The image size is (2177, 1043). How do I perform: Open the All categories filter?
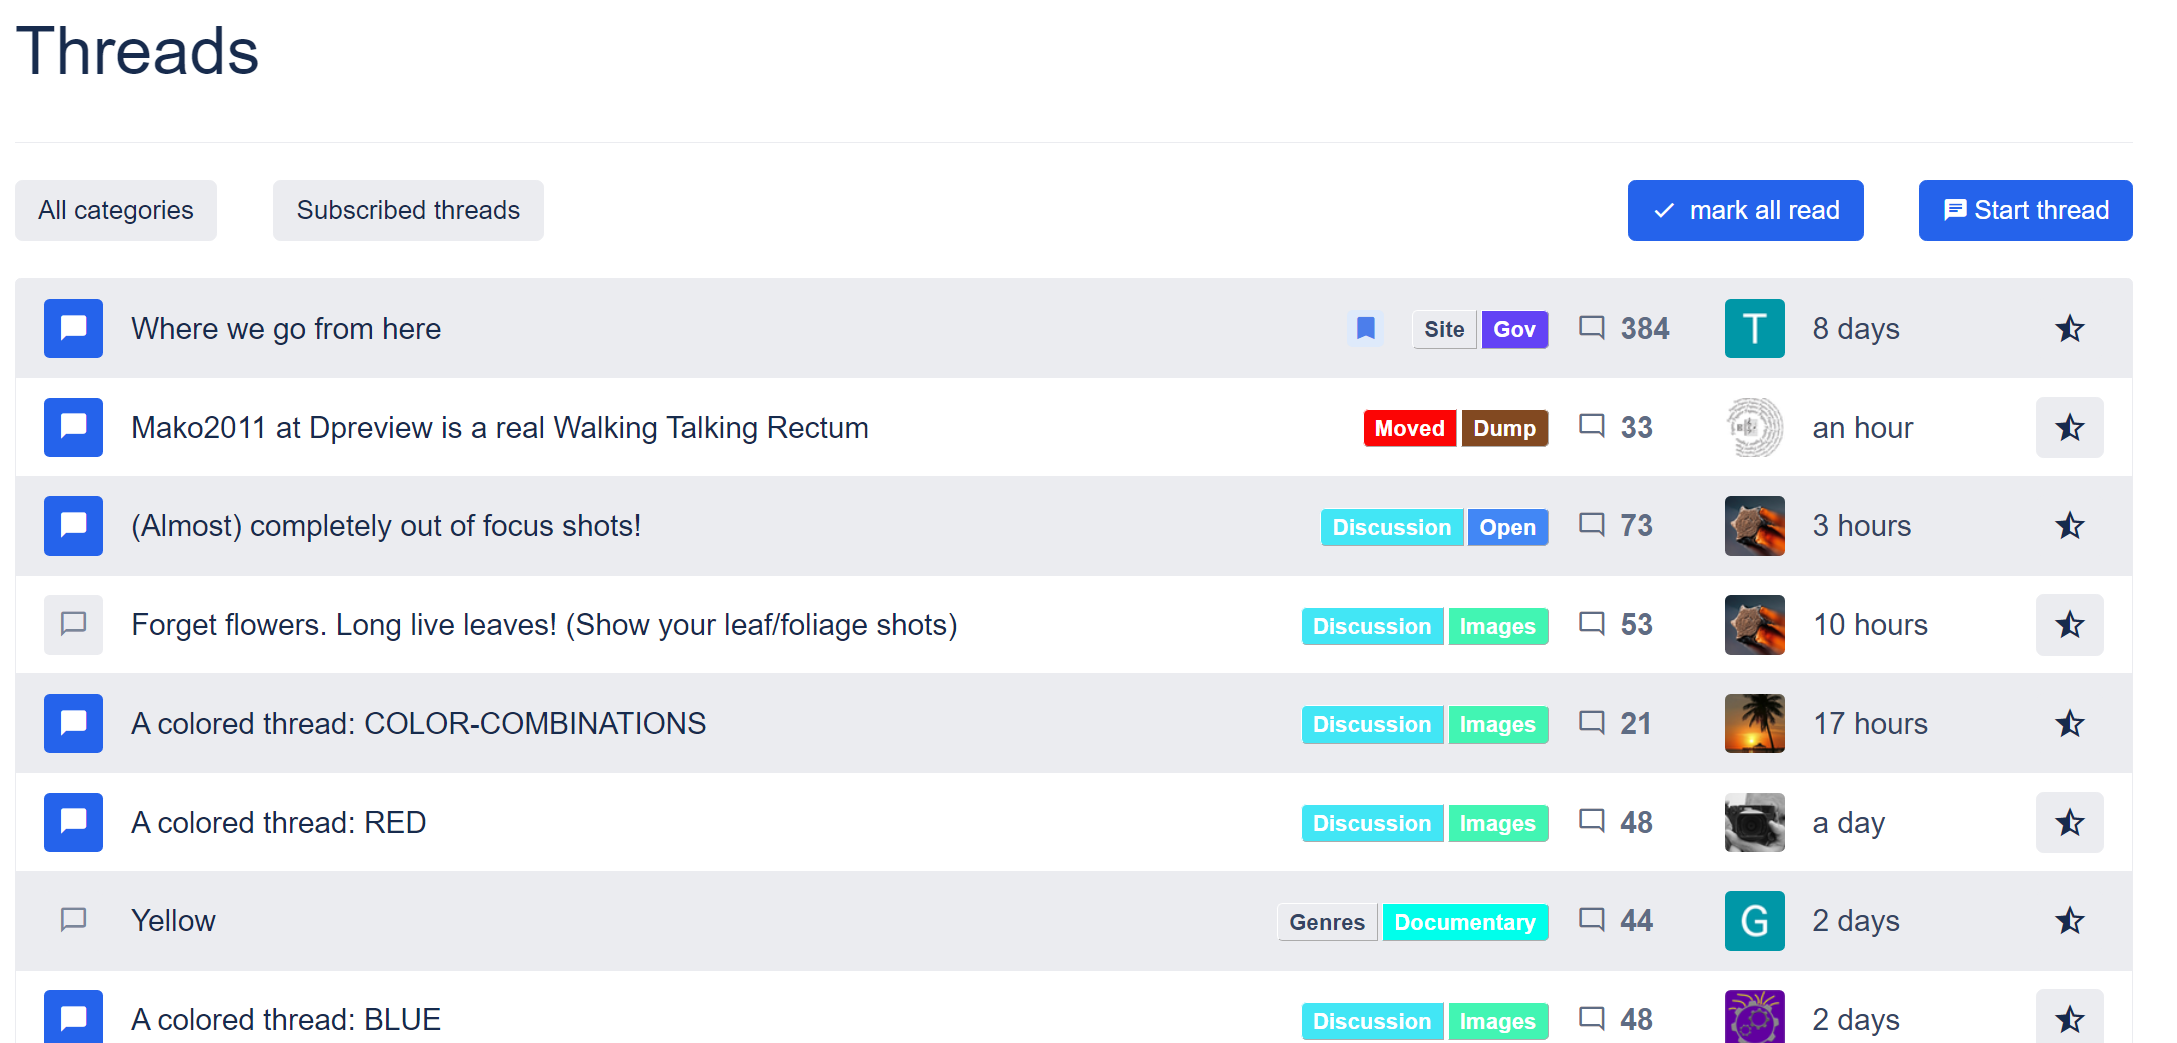coord(116,210)
